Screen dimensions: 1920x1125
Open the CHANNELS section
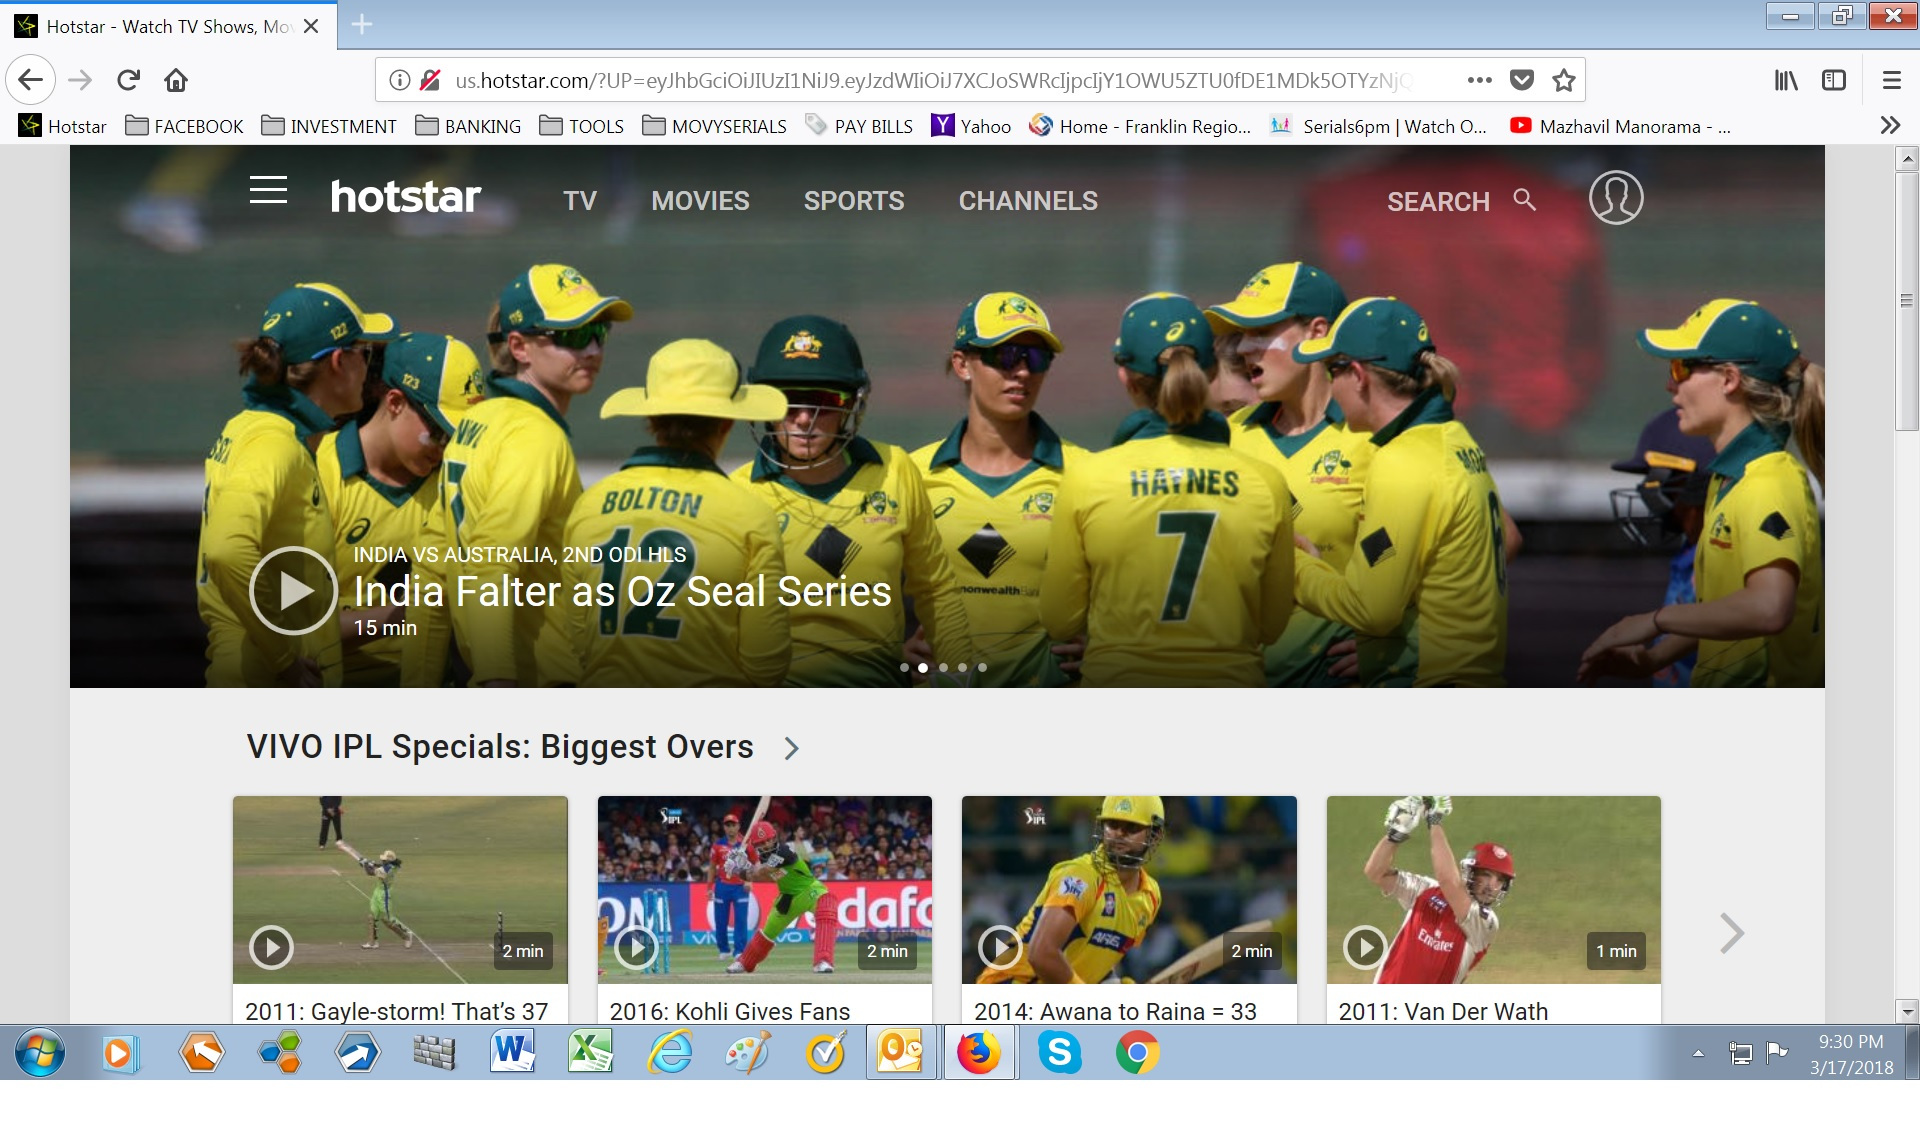pyautogui.click(x=1028, y=201)
